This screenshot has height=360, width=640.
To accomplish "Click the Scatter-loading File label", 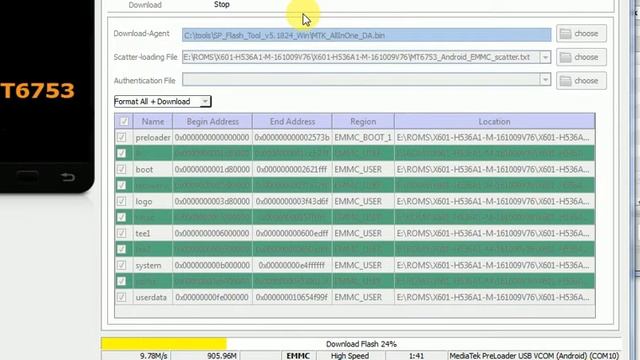I will pyautogui.click(x=145, y=57).
